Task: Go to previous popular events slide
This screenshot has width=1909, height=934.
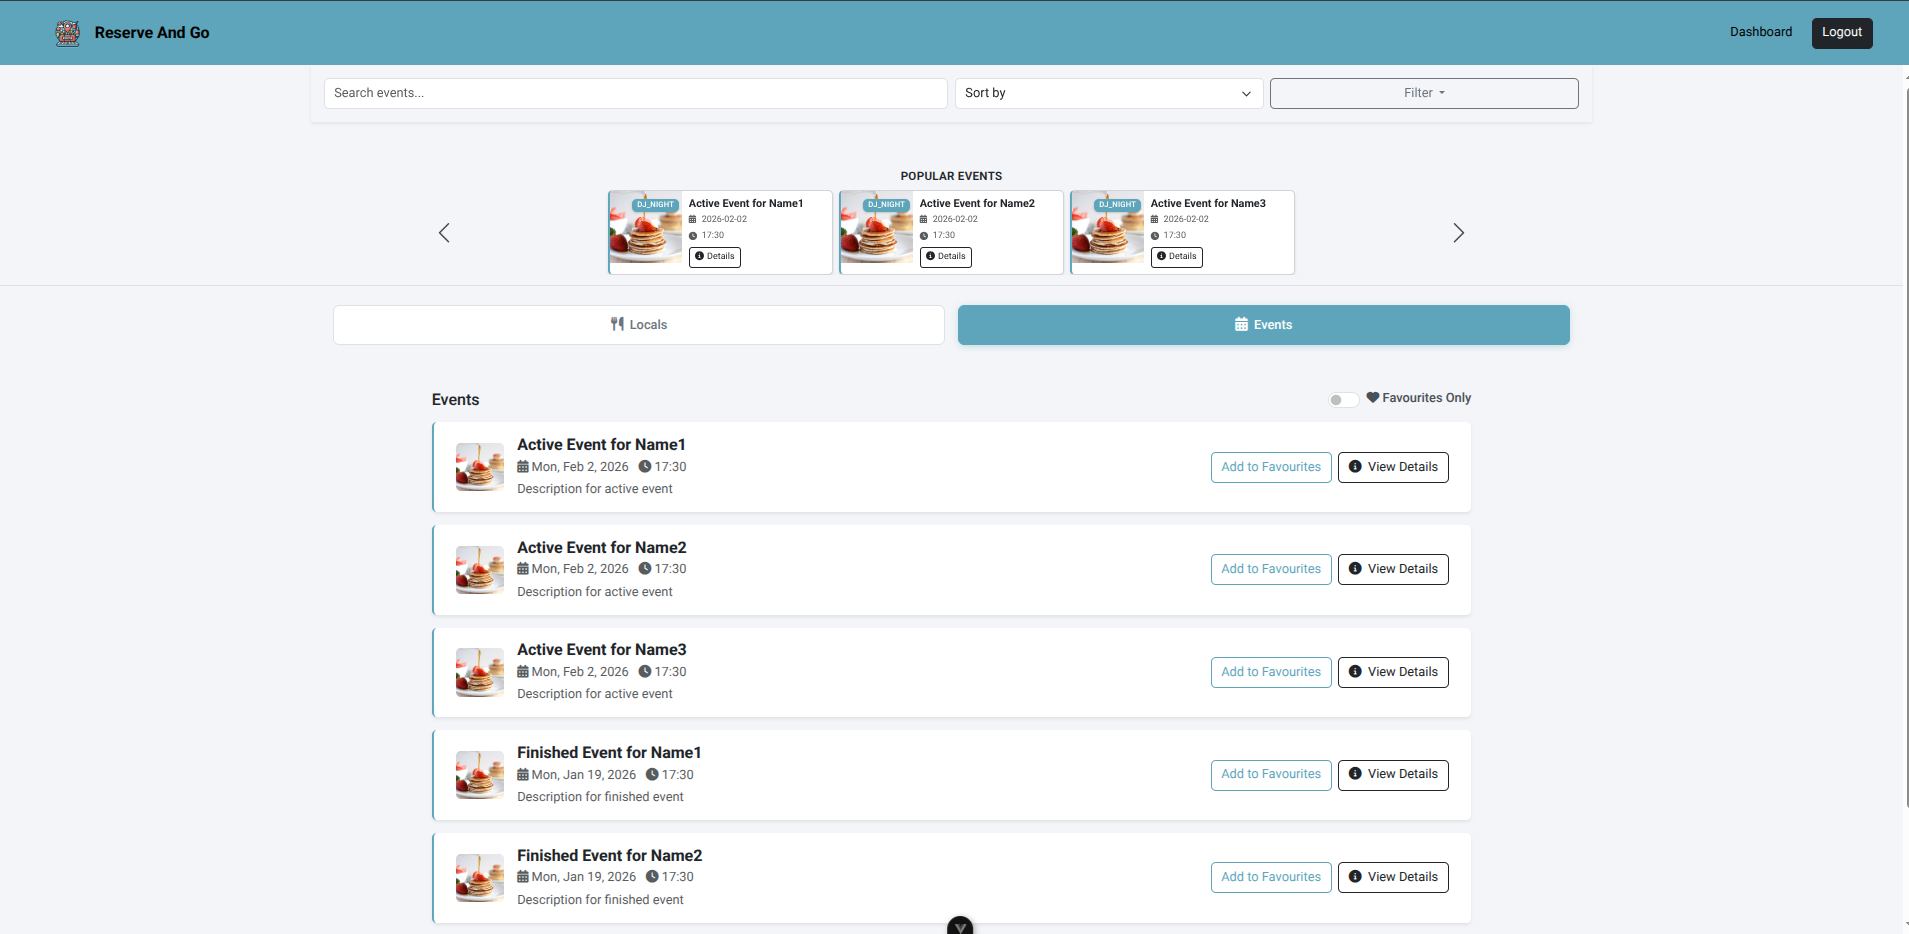Action: [444, 233]
